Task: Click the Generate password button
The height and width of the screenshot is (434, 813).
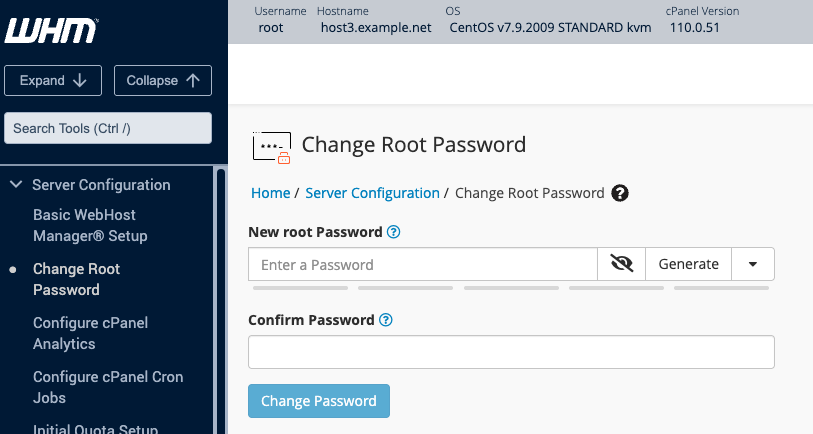Action: click(x=688, y=264)
